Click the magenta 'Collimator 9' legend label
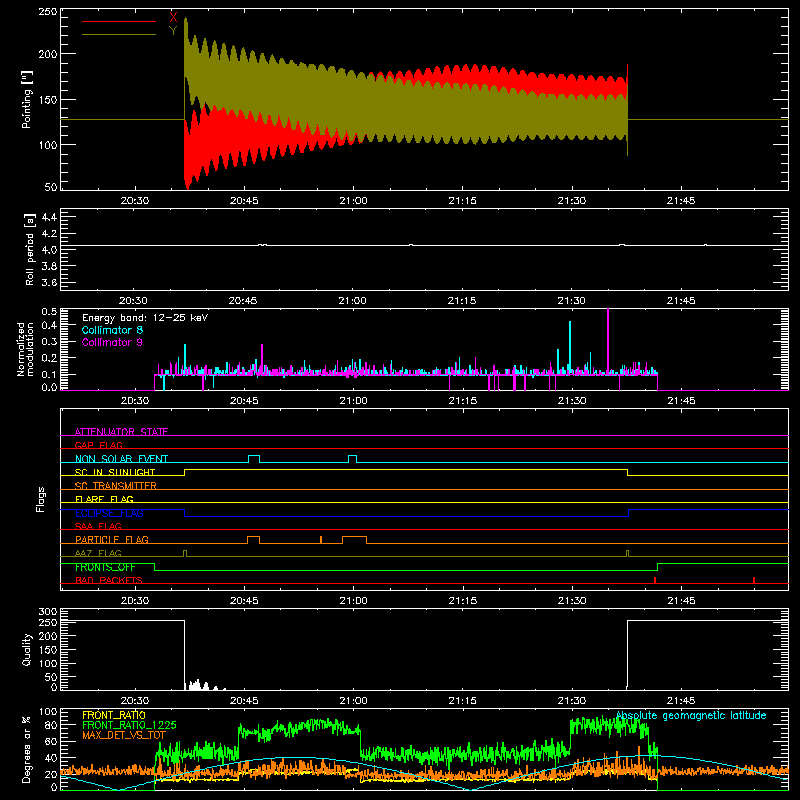 pyautogui.click(x=112, y=342)
